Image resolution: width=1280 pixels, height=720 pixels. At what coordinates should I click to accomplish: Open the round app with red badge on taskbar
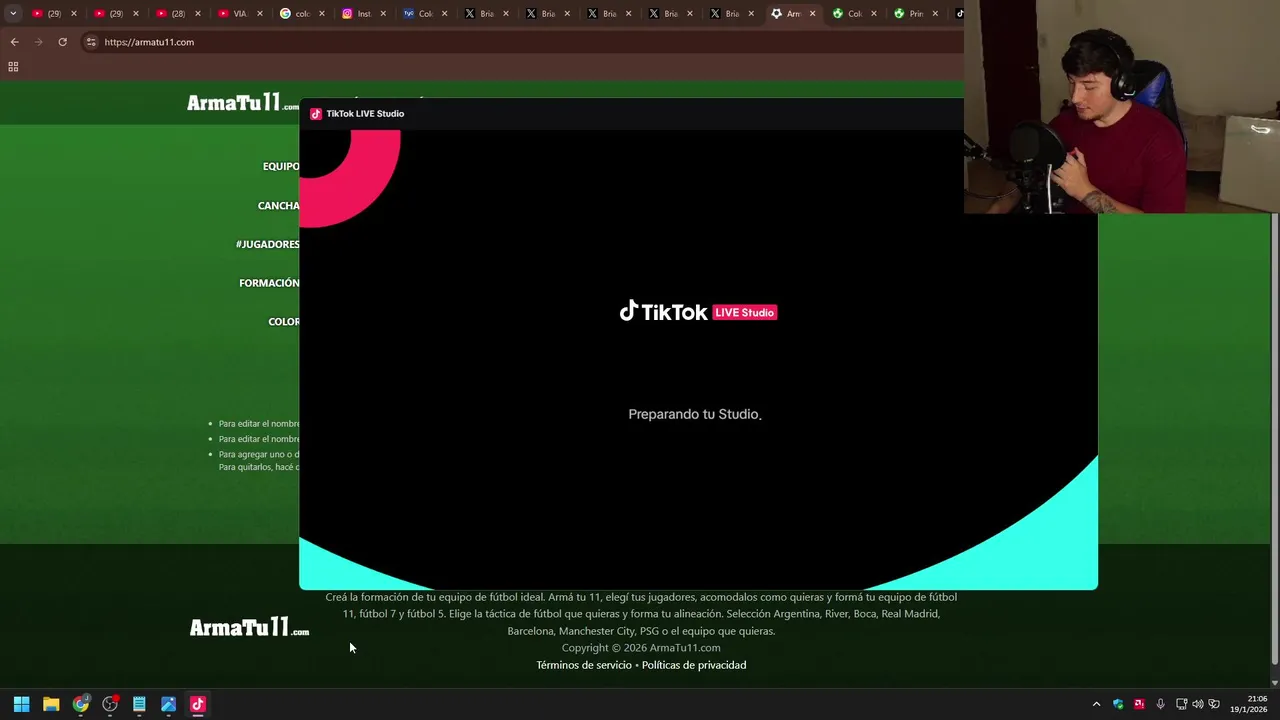click(110, 704)
